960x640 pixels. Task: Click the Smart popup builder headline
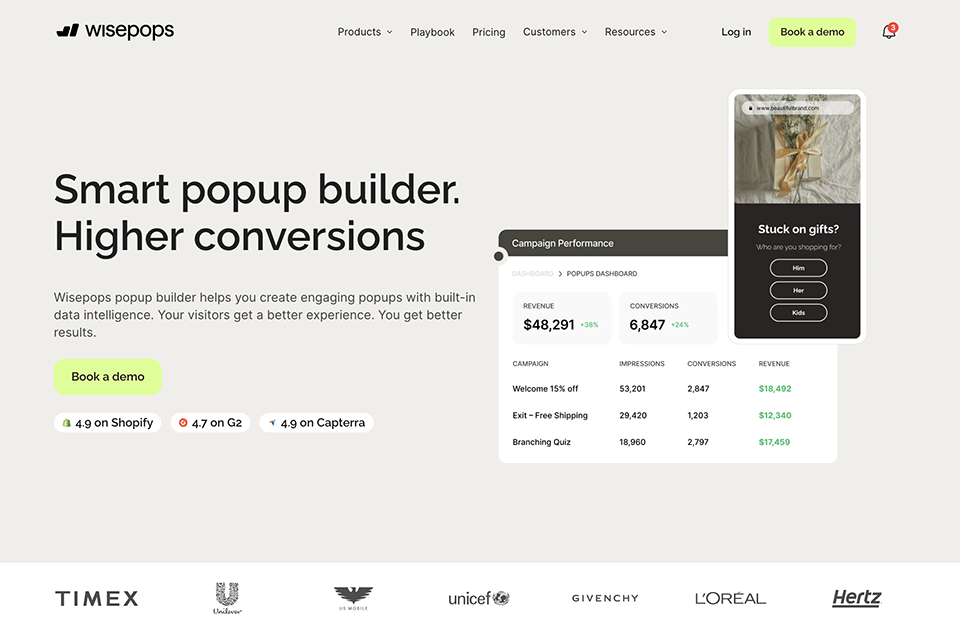[257, 212]
